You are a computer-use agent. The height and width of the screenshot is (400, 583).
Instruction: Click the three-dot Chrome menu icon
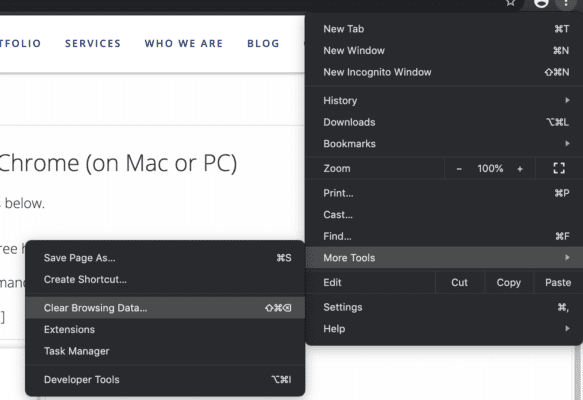pyautogui.click(x=566, y=3)
